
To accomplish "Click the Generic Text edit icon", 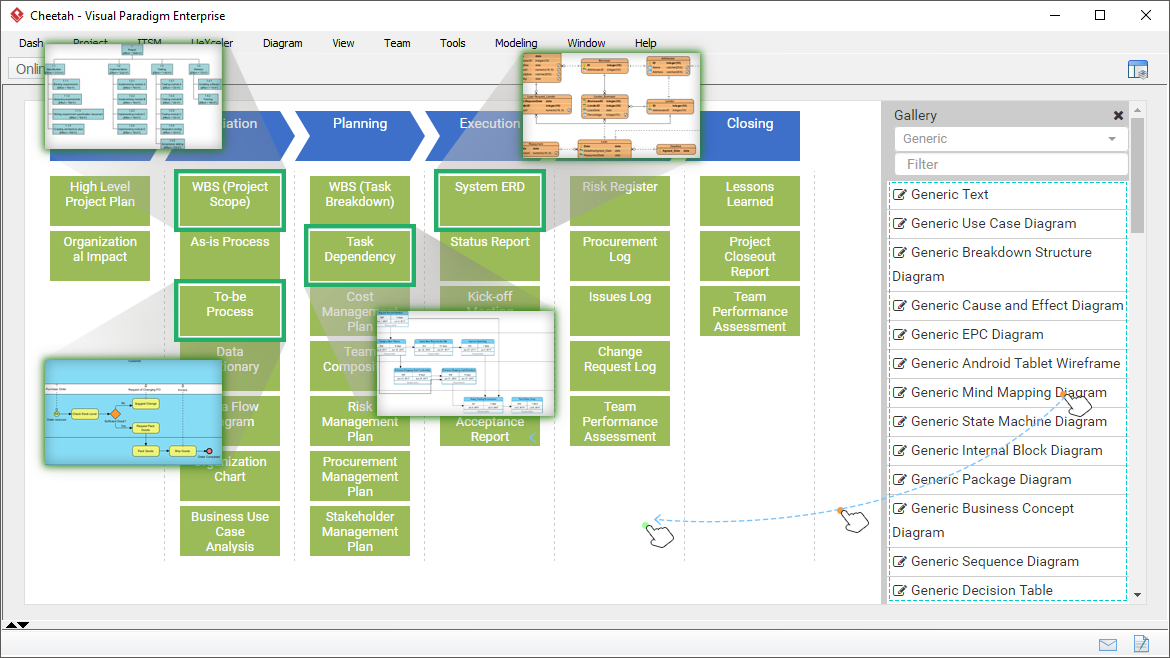I will click(900, 195).
